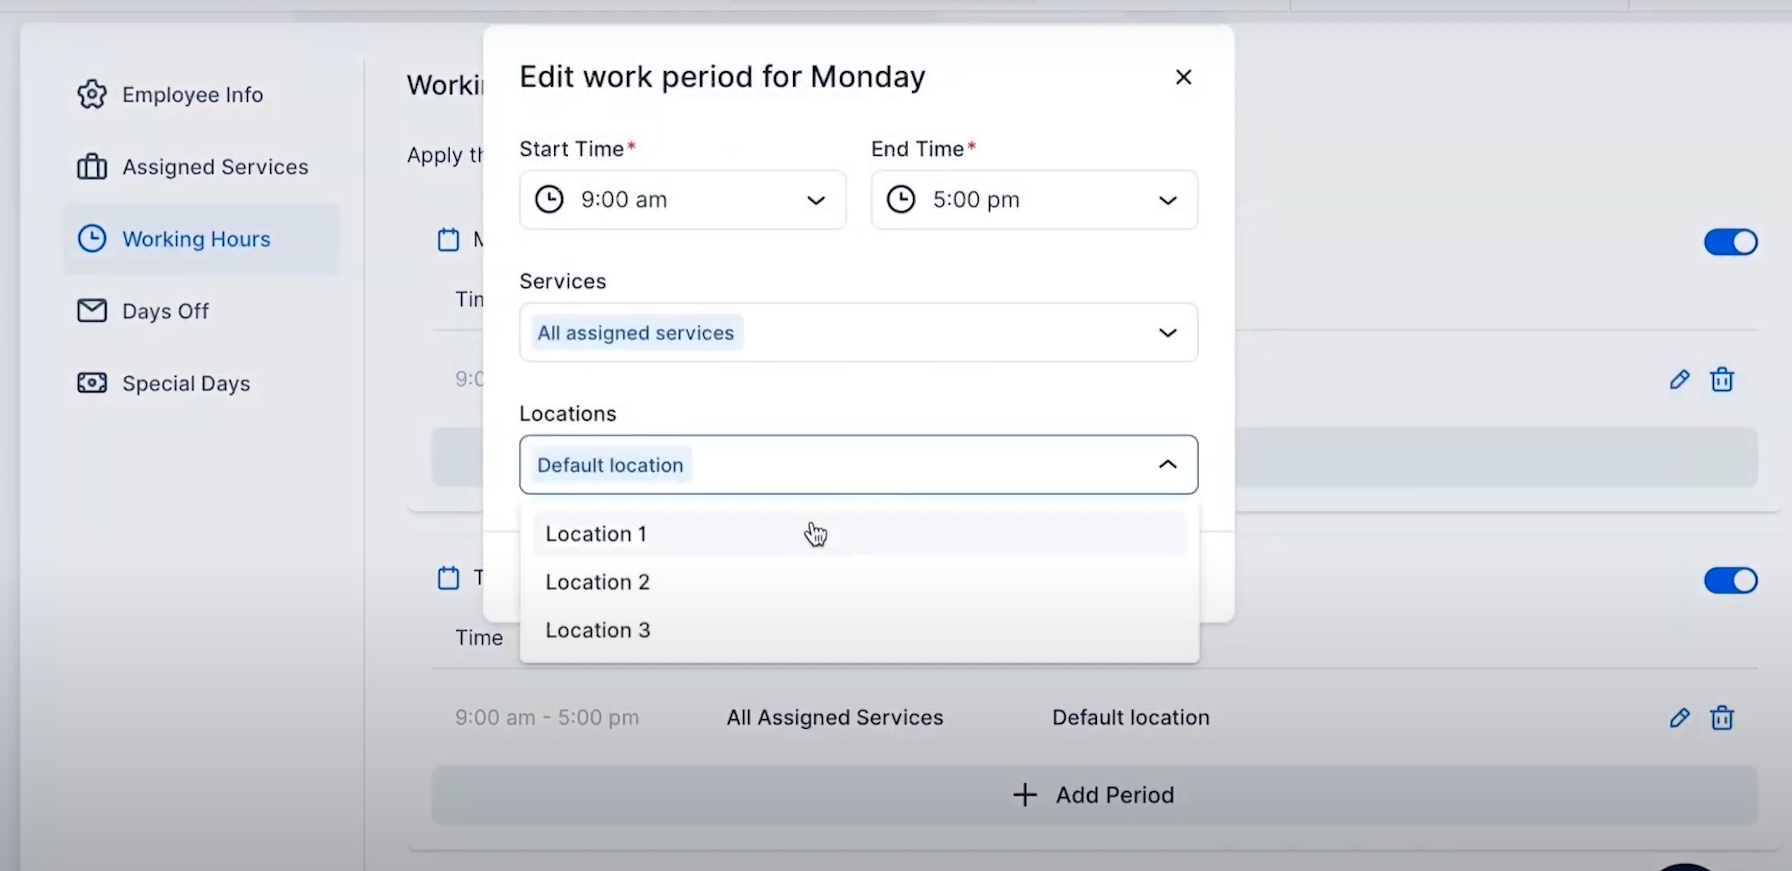Open Assigned Services briefcase icon
The image size is (1792, 871).
[92, 167]
